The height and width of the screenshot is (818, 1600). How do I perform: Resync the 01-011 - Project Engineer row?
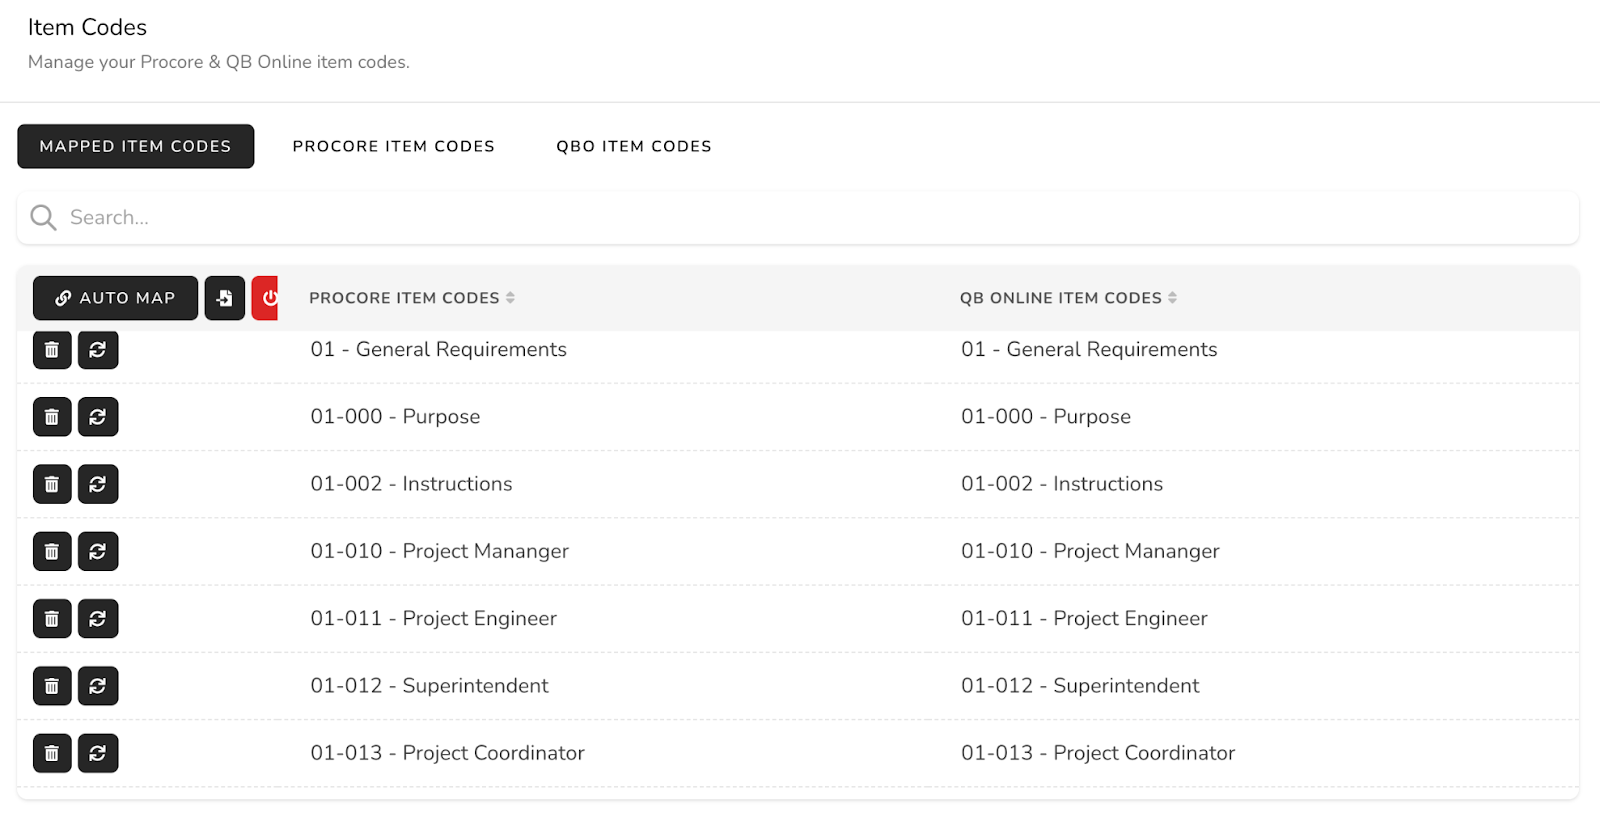tap(98, 619)
